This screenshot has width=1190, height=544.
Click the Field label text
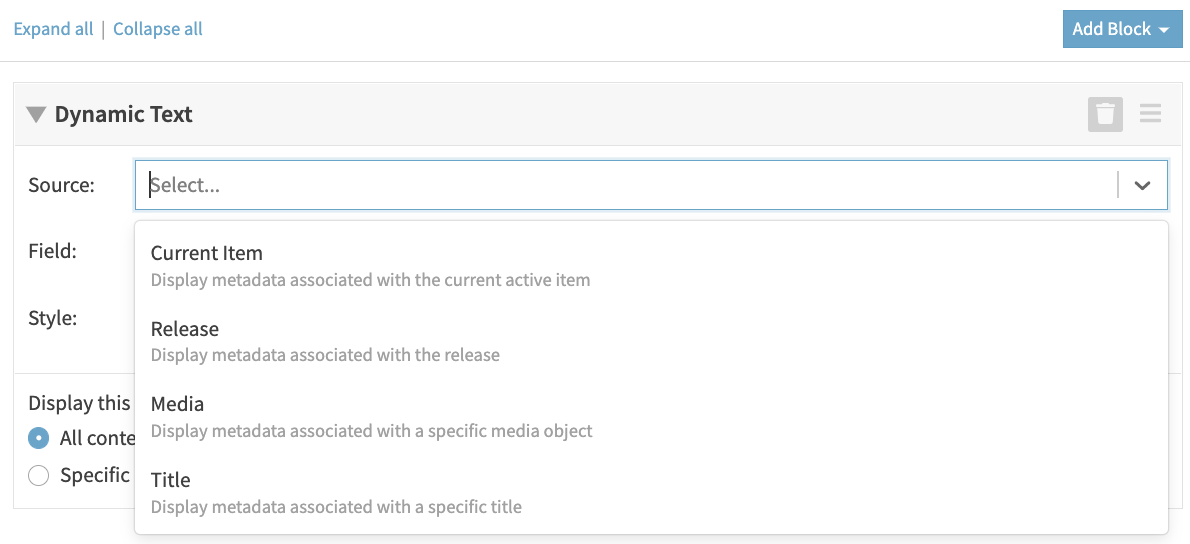52,251
